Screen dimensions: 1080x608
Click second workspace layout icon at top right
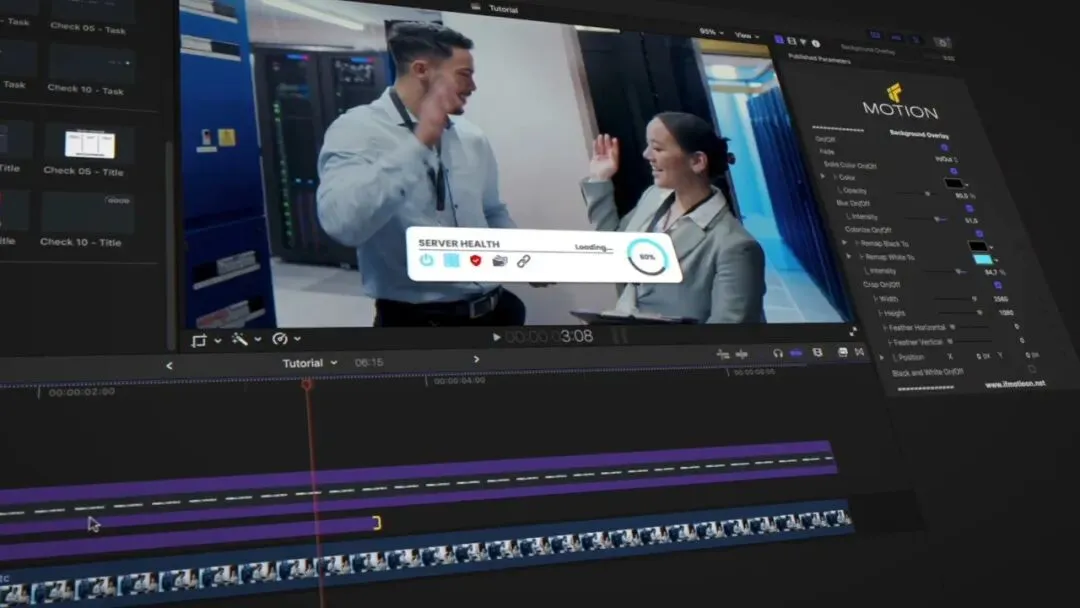click(x=896, y=37)
